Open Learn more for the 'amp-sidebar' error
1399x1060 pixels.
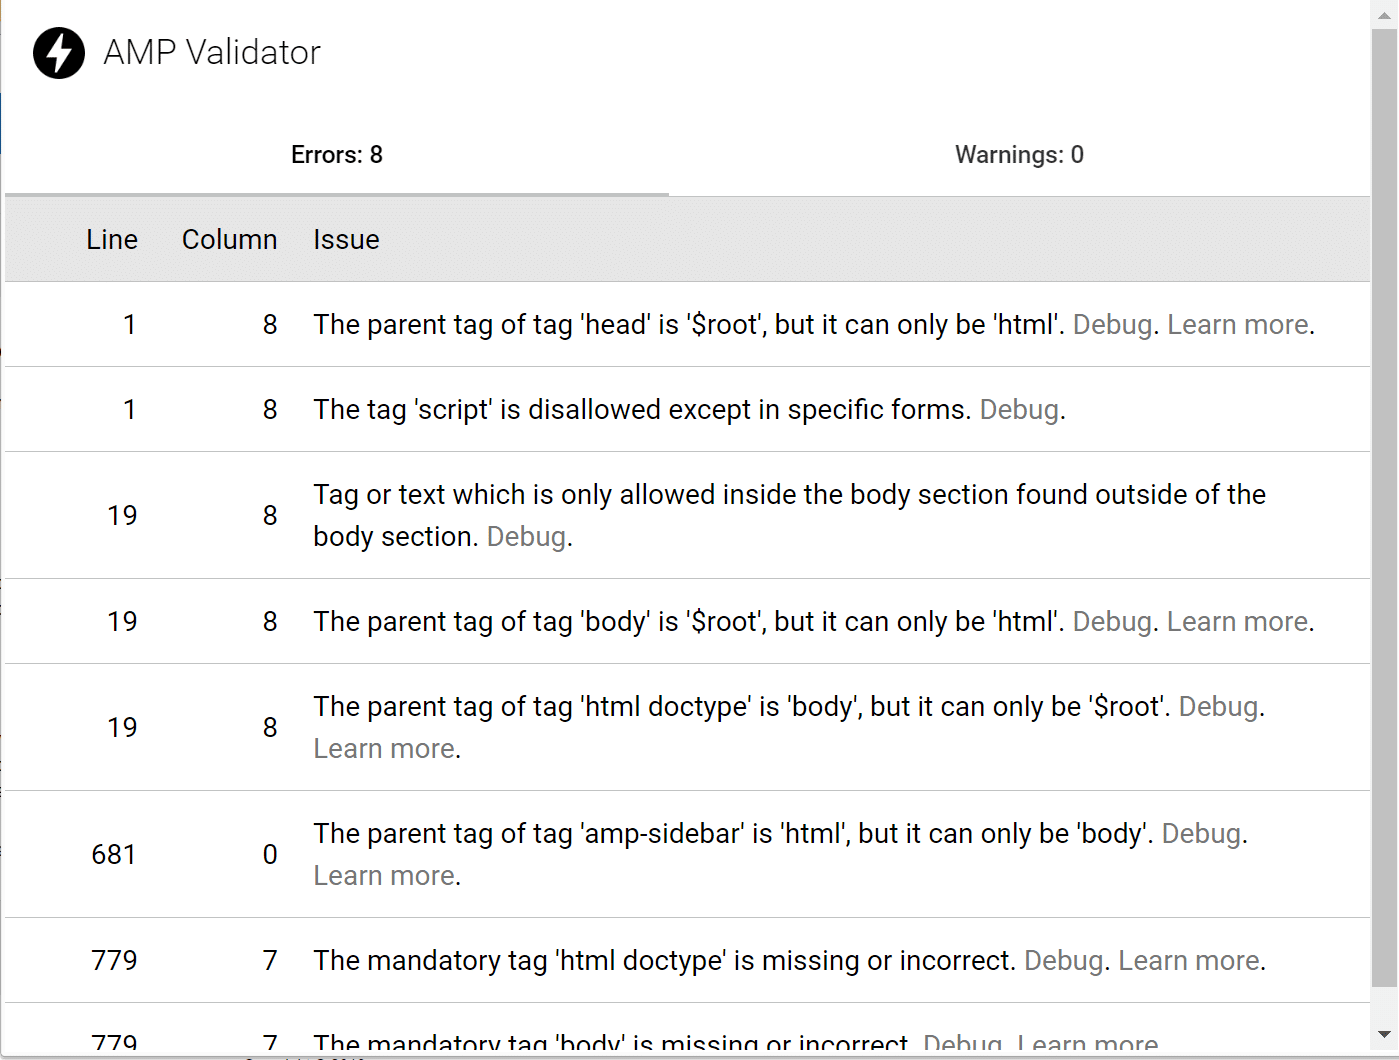click(x=384, y=875)
